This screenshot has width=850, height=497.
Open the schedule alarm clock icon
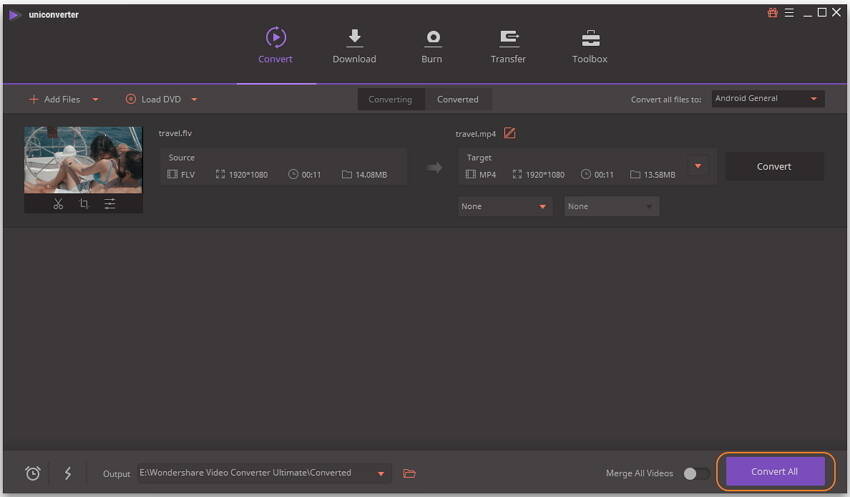point(33,473)
